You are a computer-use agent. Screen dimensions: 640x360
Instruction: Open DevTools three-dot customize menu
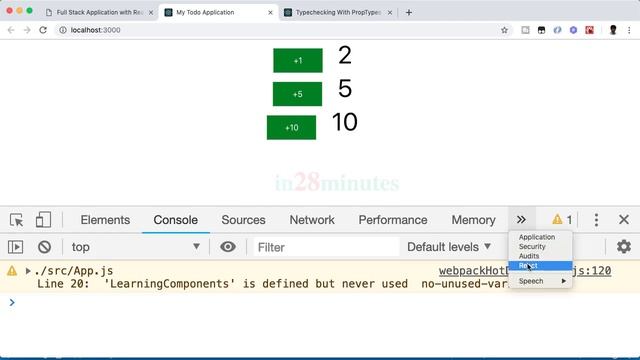coord(596,220)
